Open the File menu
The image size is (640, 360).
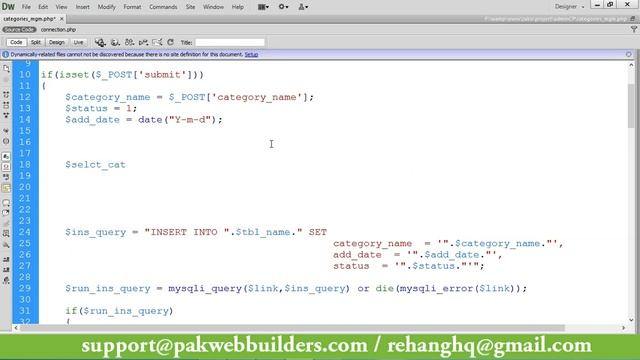click(x=26, y=7)
